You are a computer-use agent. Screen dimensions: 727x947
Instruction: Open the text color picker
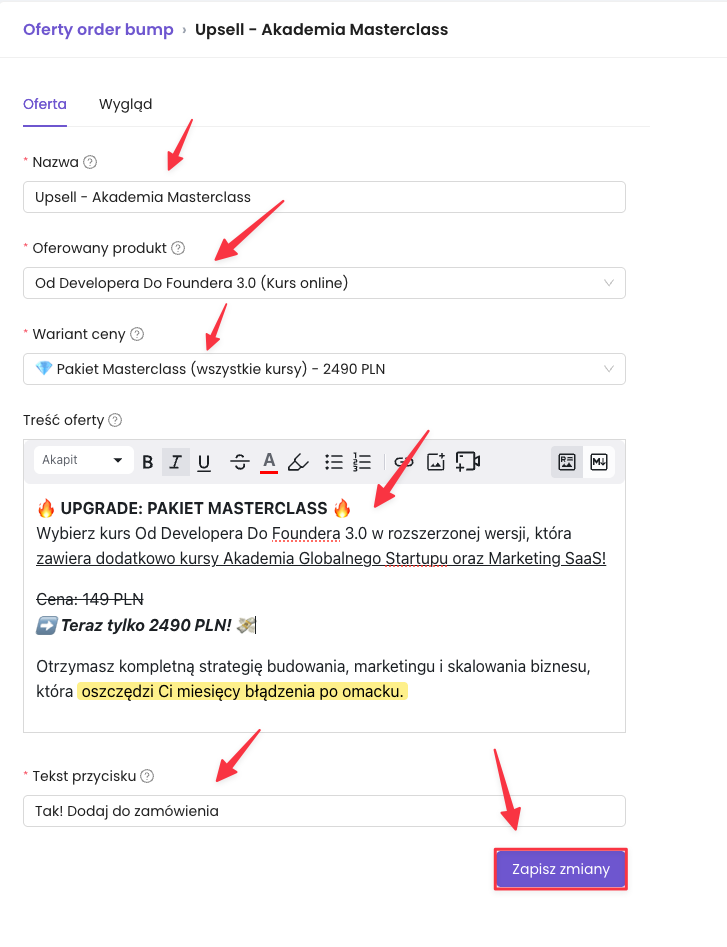coord(268,461)
